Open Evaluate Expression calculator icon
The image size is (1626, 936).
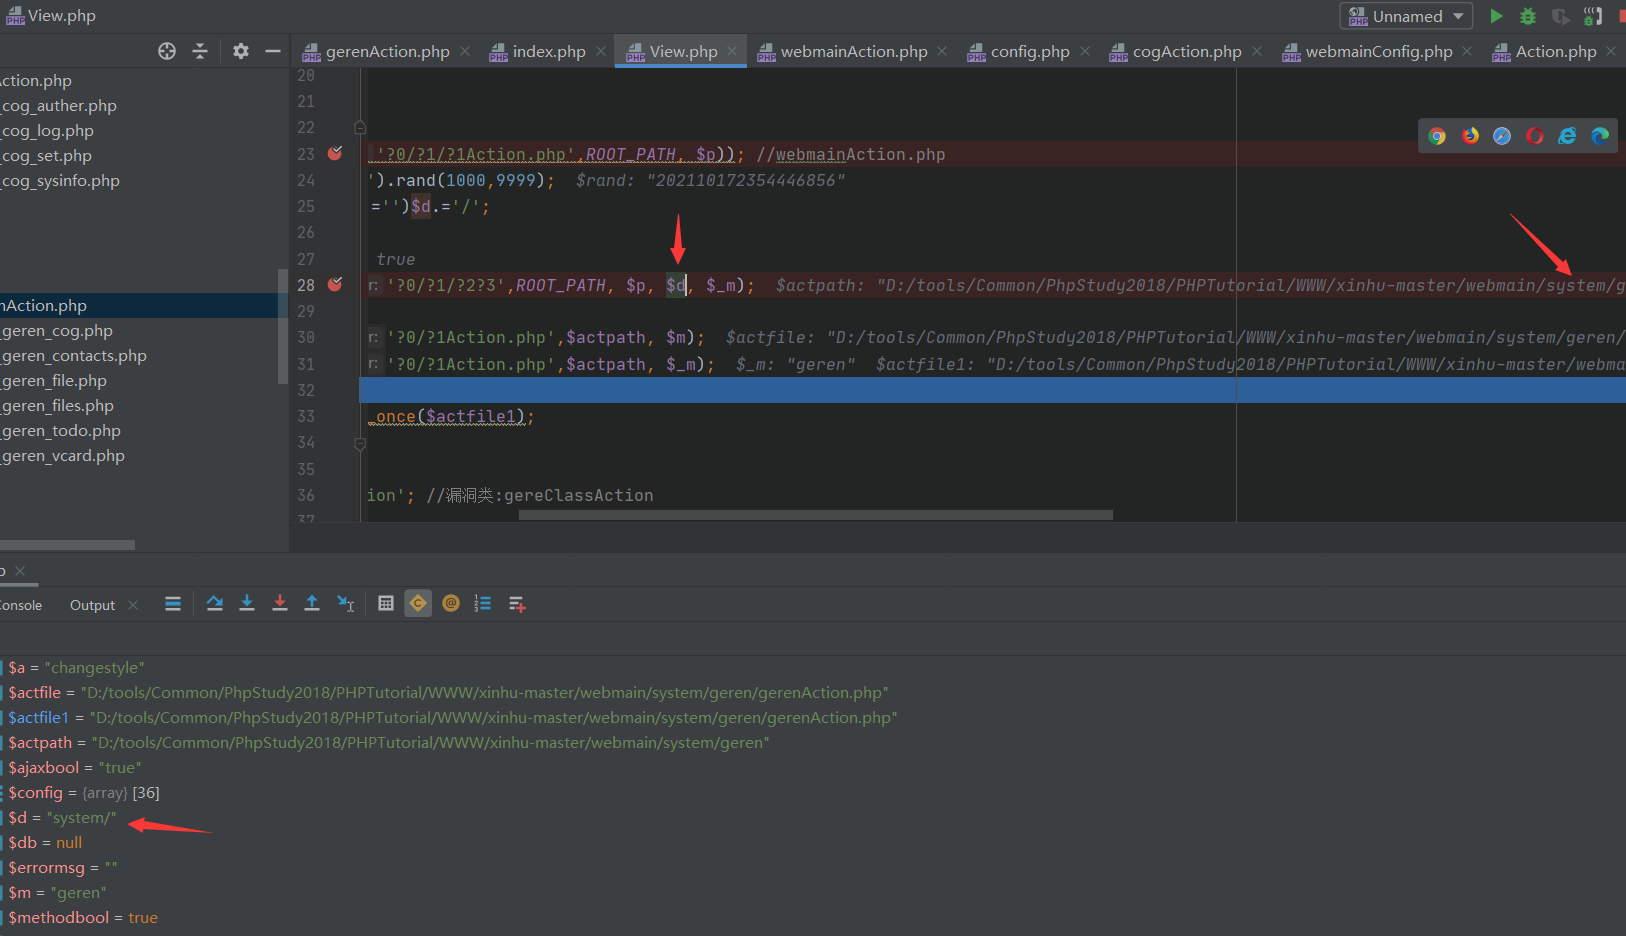tap(386, 603)
